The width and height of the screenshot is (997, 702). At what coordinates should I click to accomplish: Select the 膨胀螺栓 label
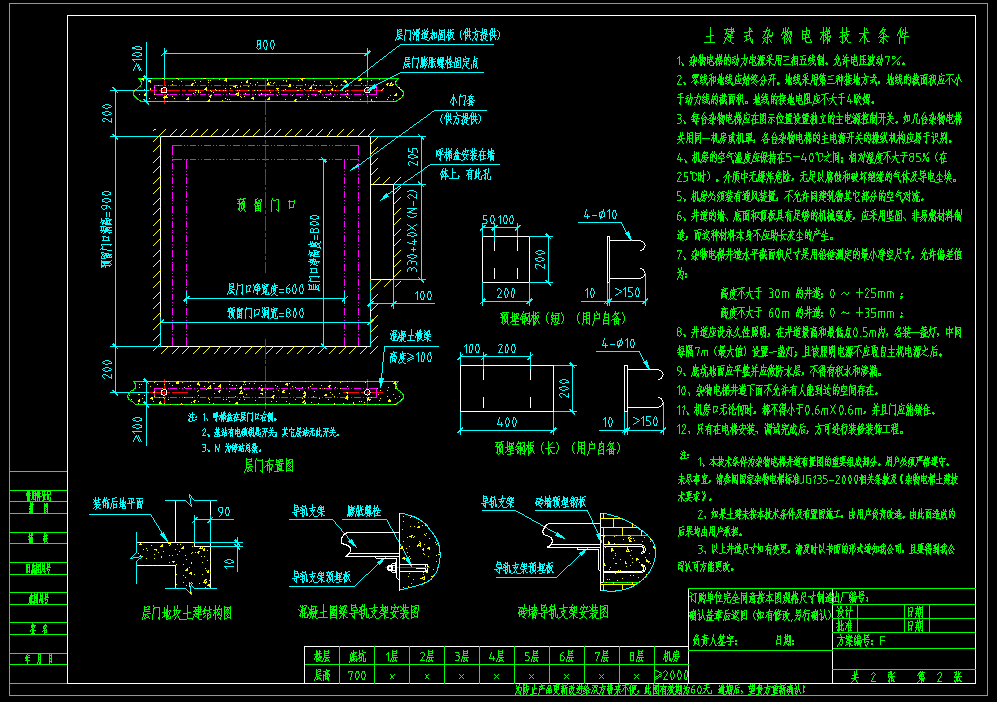click(364, 511)
